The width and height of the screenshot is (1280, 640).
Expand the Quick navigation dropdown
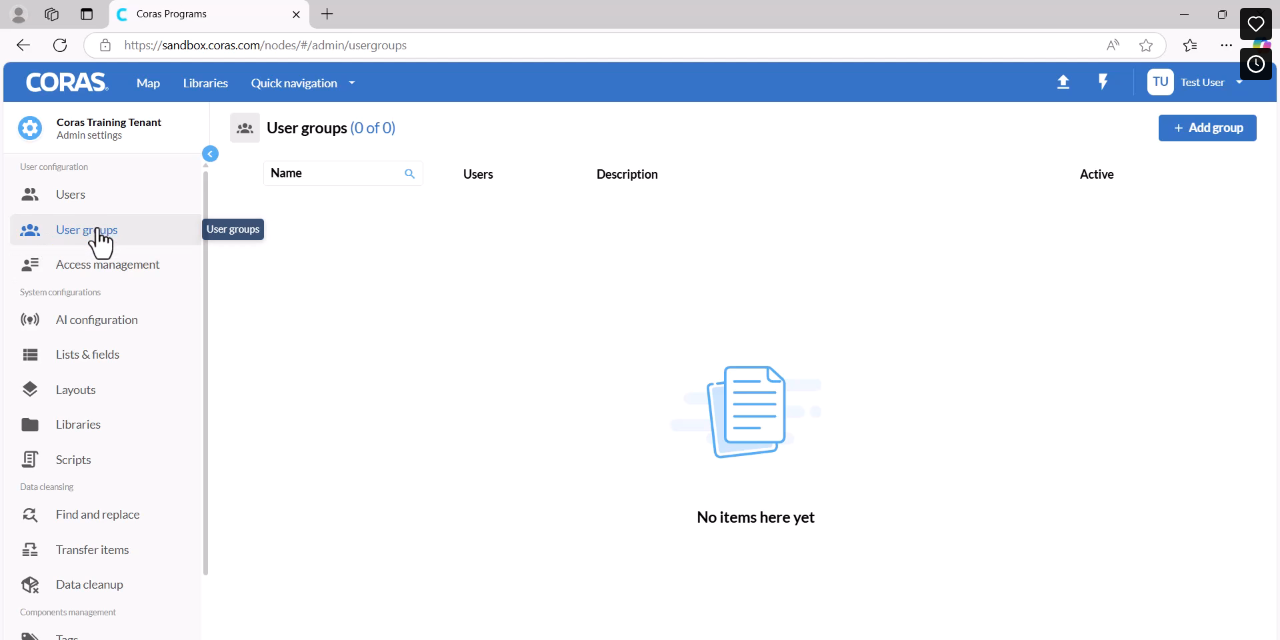click(303, 83)
